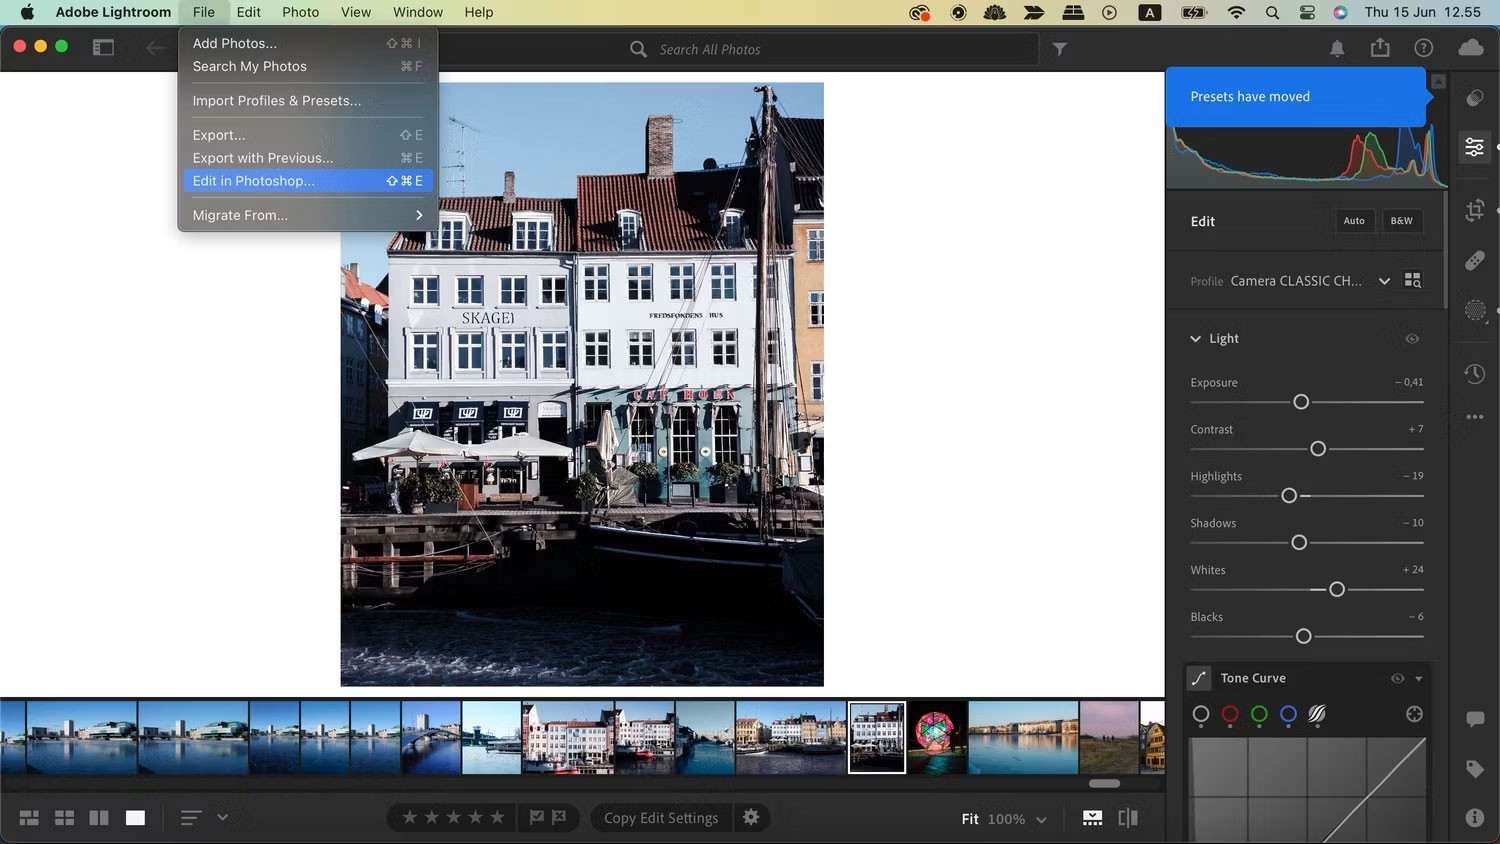
Task: Open the profile browser grid icon
Action: pos(1413,280)
